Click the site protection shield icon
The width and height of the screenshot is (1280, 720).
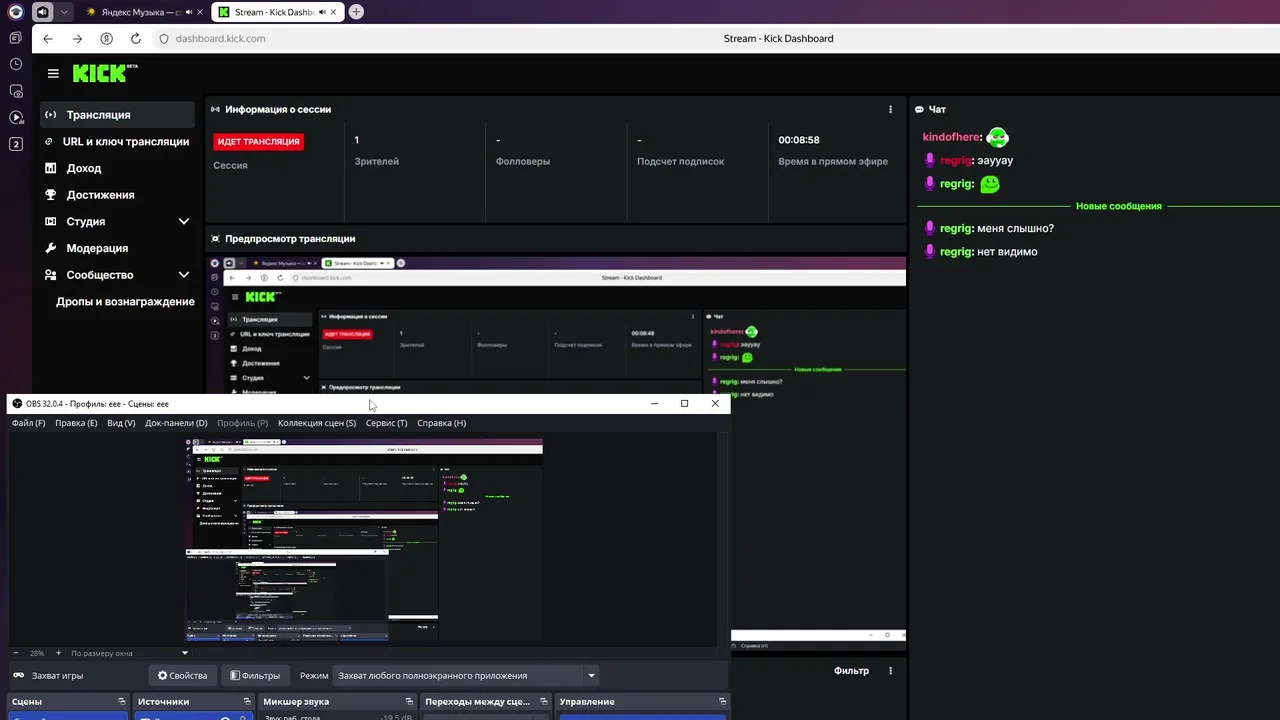(164, 39)
